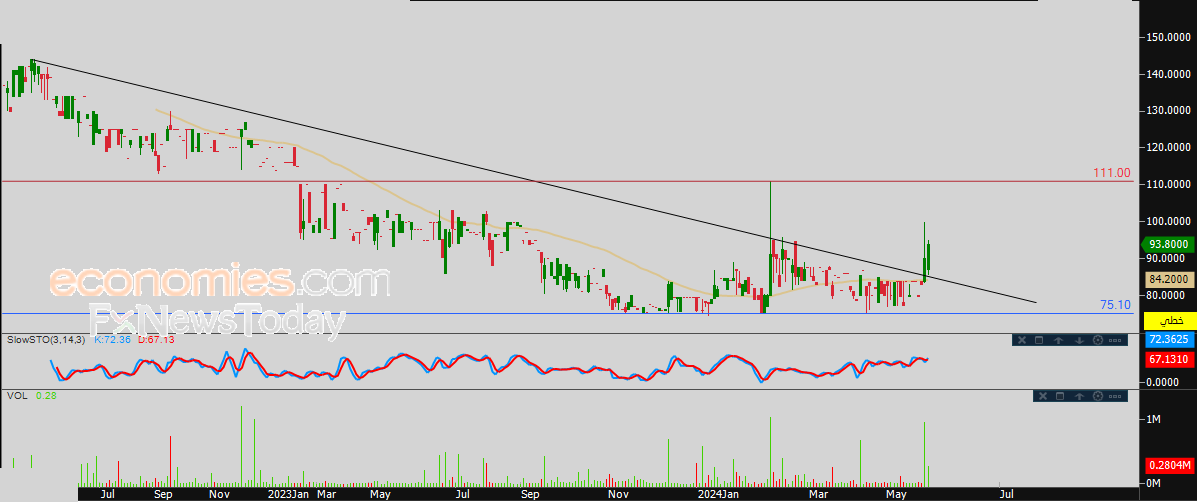The height and width of the screenshot is (502, 1197).
Task: Click the 84.2000 moving average price tag
Action: coord(1167,280)
